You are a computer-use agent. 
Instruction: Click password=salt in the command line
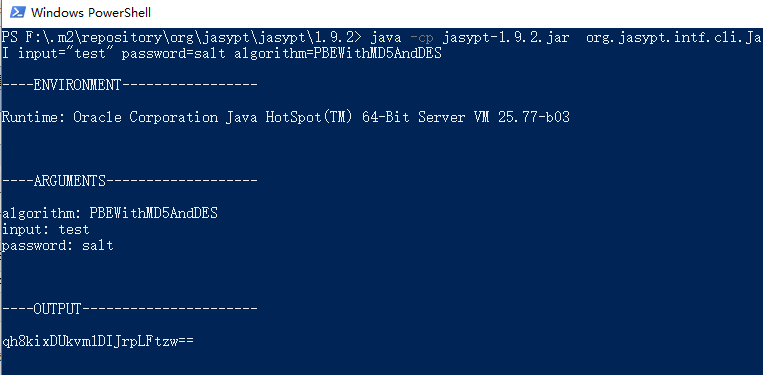[173, 54]
